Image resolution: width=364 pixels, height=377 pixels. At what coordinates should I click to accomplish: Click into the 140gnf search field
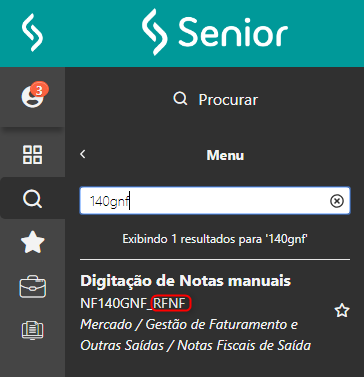(x=215, y=200)
